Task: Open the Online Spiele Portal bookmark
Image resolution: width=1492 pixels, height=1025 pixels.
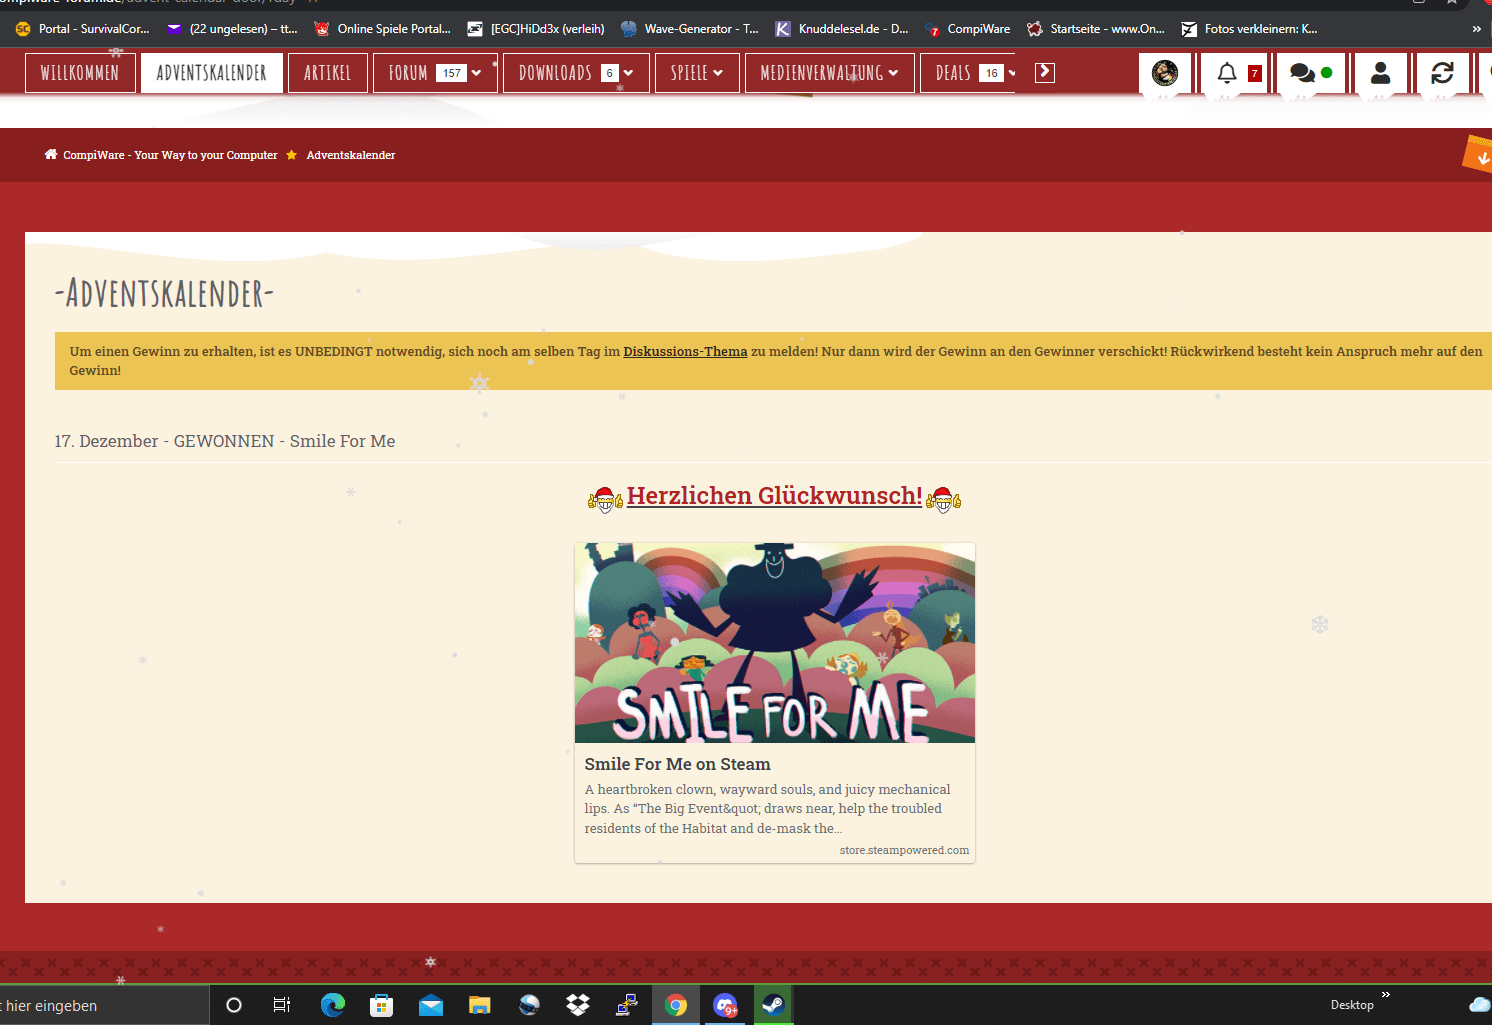Action: tap(382, 29)
